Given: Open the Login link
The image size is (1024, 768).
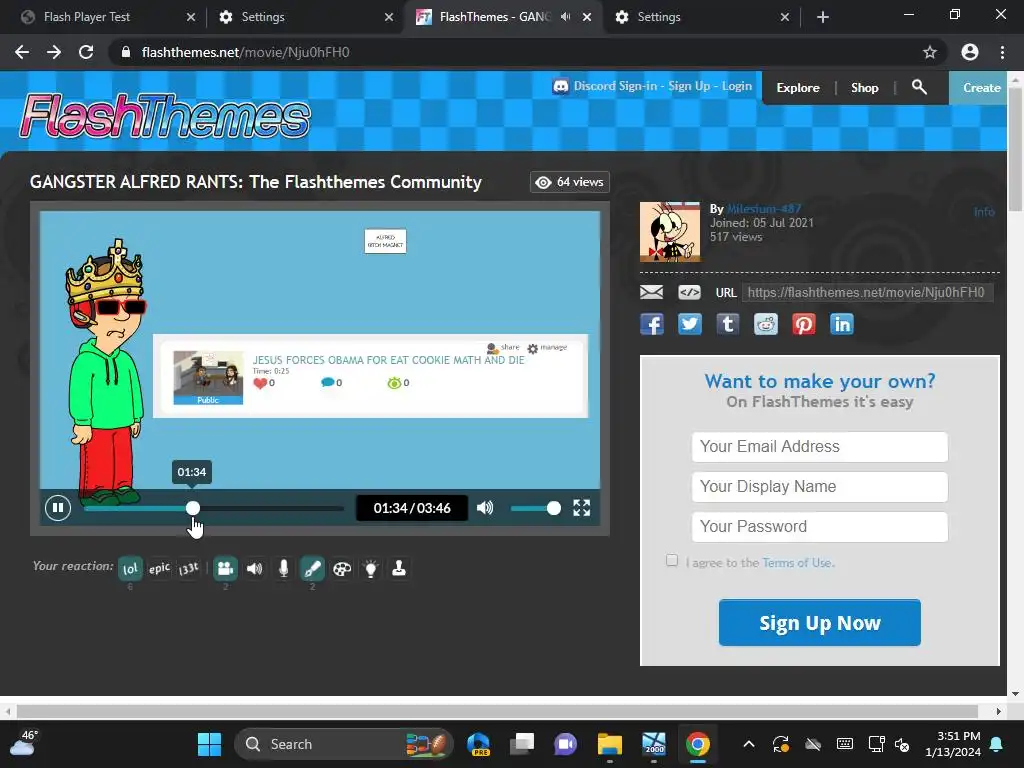Looking at the screenshot, I should [737, 86].
